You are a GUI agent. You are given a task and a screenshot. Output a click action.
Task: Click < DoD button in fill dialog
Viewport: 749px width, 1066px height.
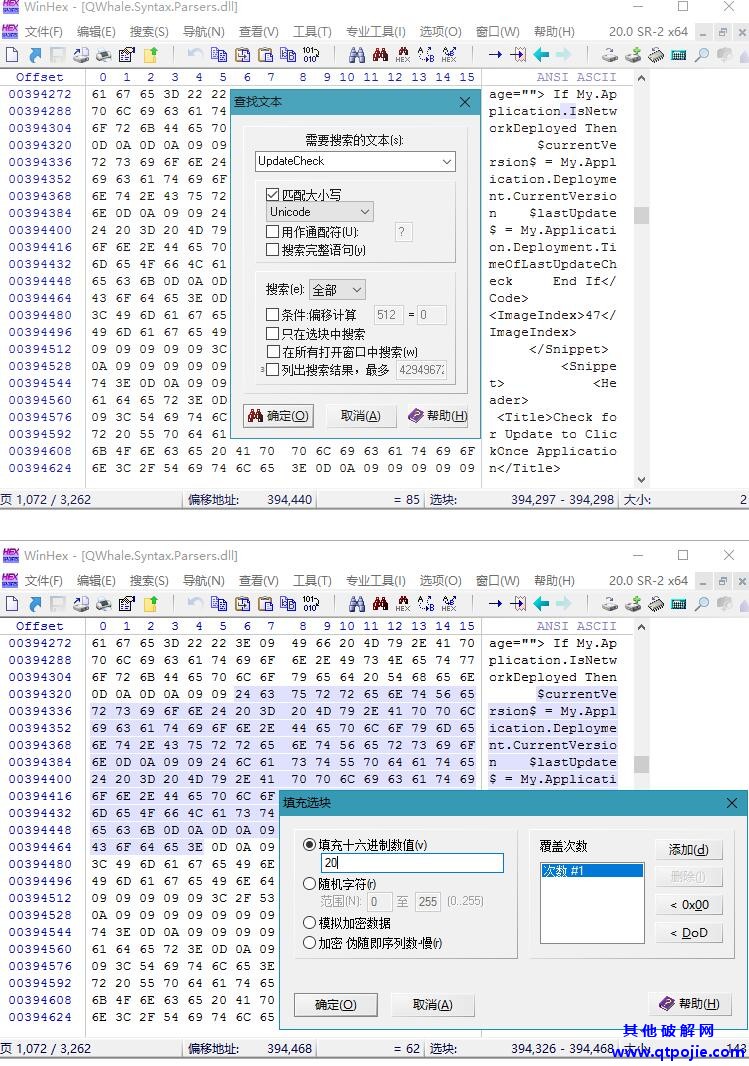point(689,933)
